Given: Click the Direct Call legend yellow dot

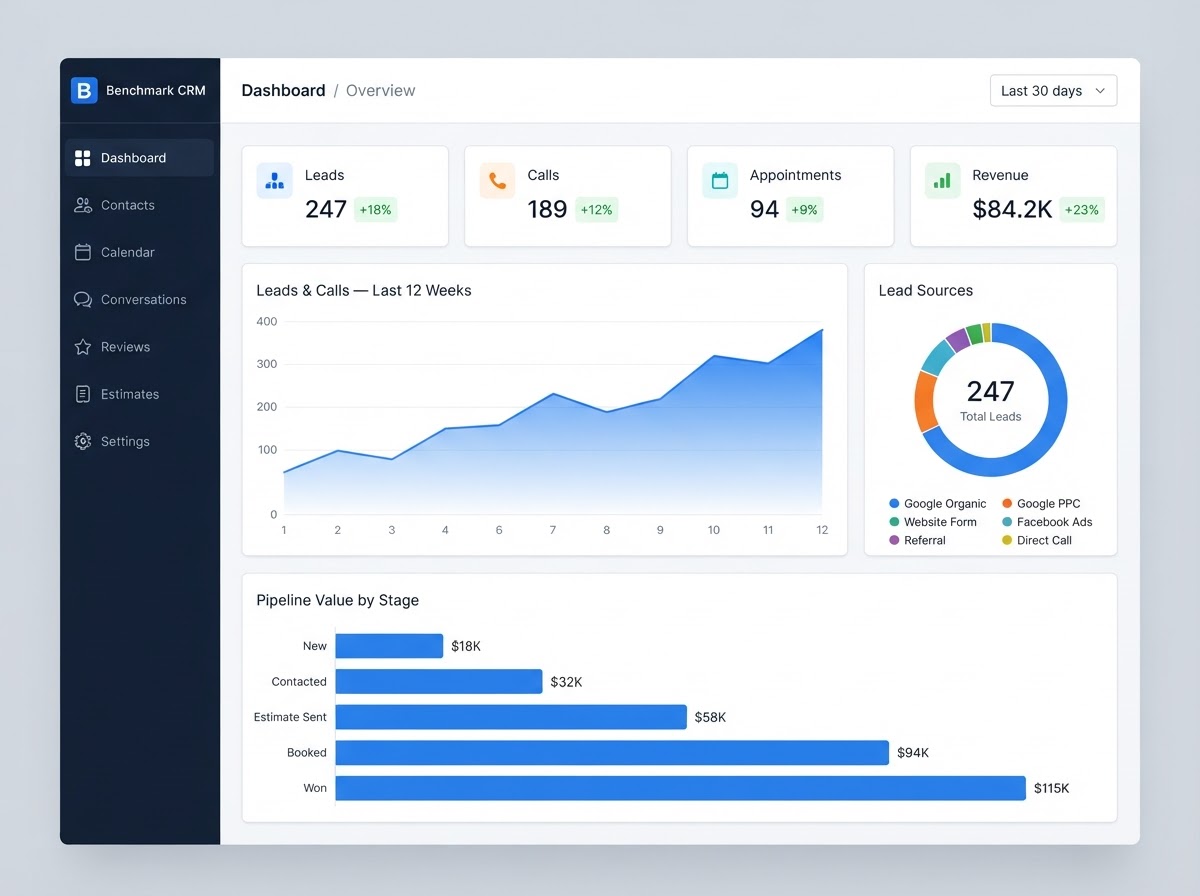Looking at the screenshot, I should coord(1007,540).
